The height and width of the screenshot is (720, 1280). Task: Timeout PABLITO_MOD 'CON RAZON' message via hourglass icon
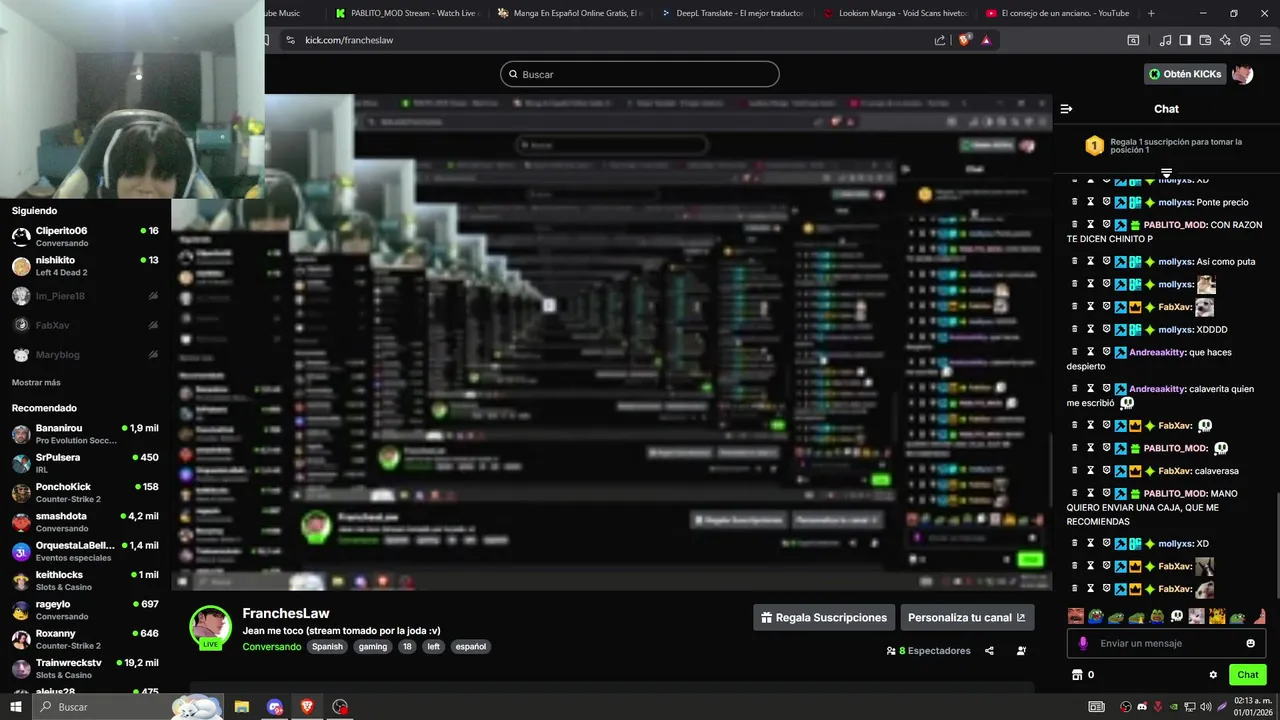click(1091, 225)
